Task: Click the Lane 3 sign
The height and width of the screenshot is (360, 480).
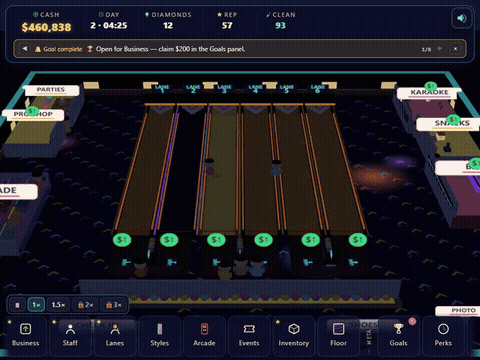Action: pyautogui.click(x=224, y=89)
